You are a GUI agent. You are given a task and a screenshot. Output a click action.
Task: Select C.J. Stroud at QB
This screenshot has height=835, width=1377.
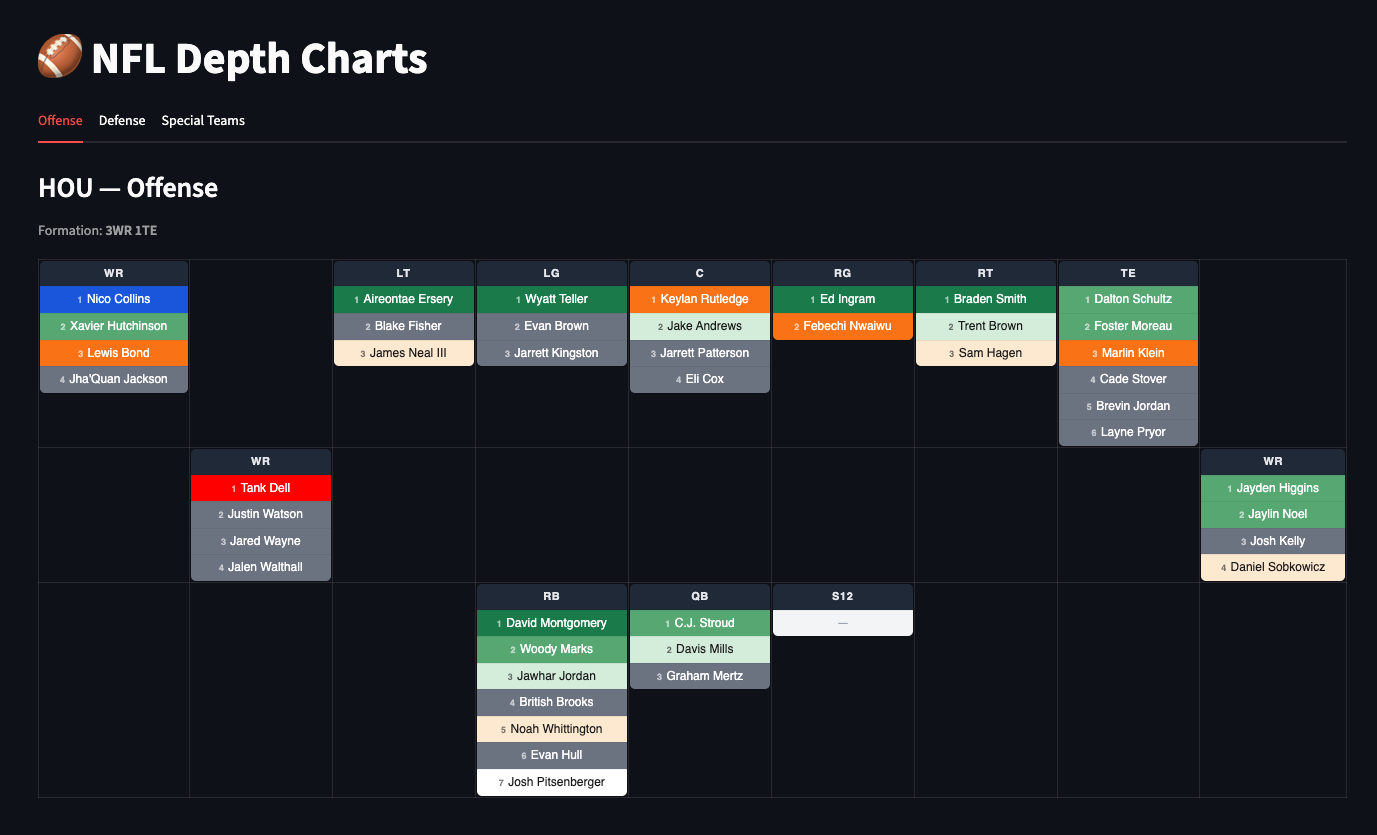pos(700,623)
